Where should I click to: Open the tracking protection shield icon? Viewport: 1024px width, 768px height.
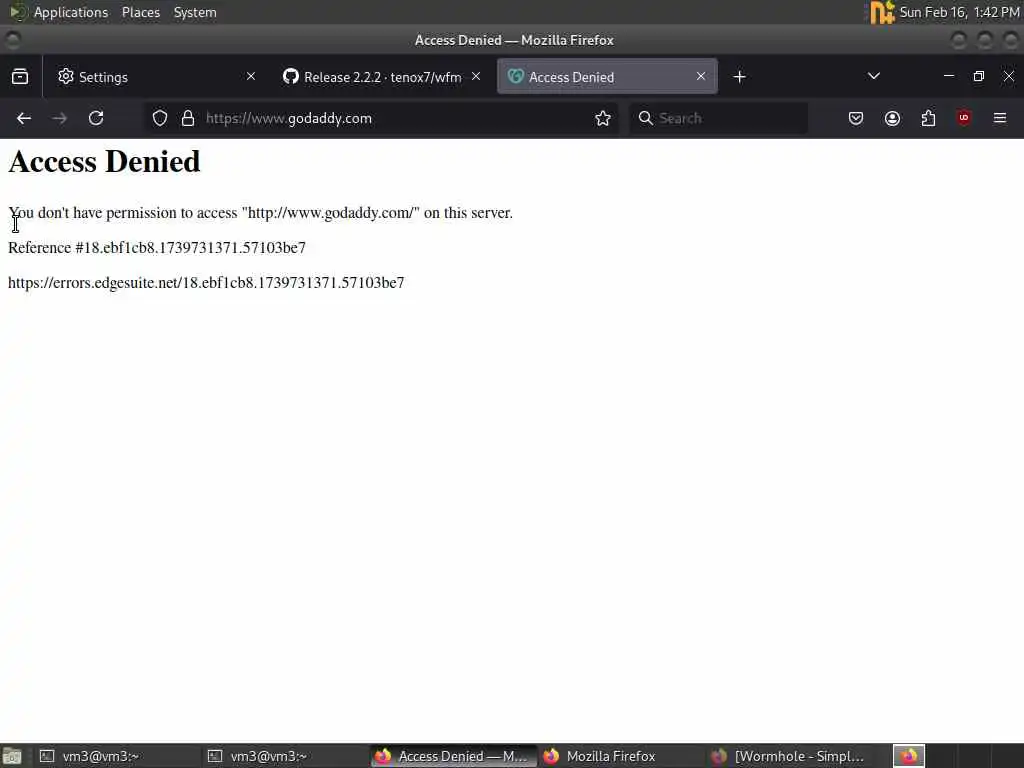160,118
